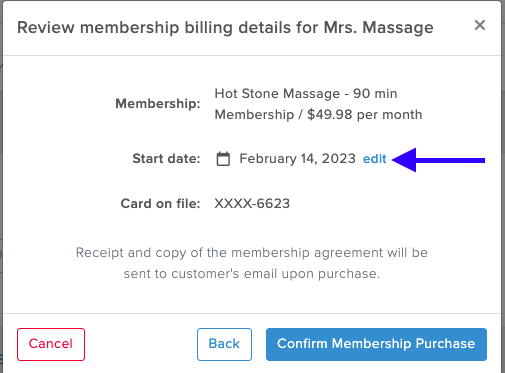Confirm the membership purchase

(x=376, y=344)
